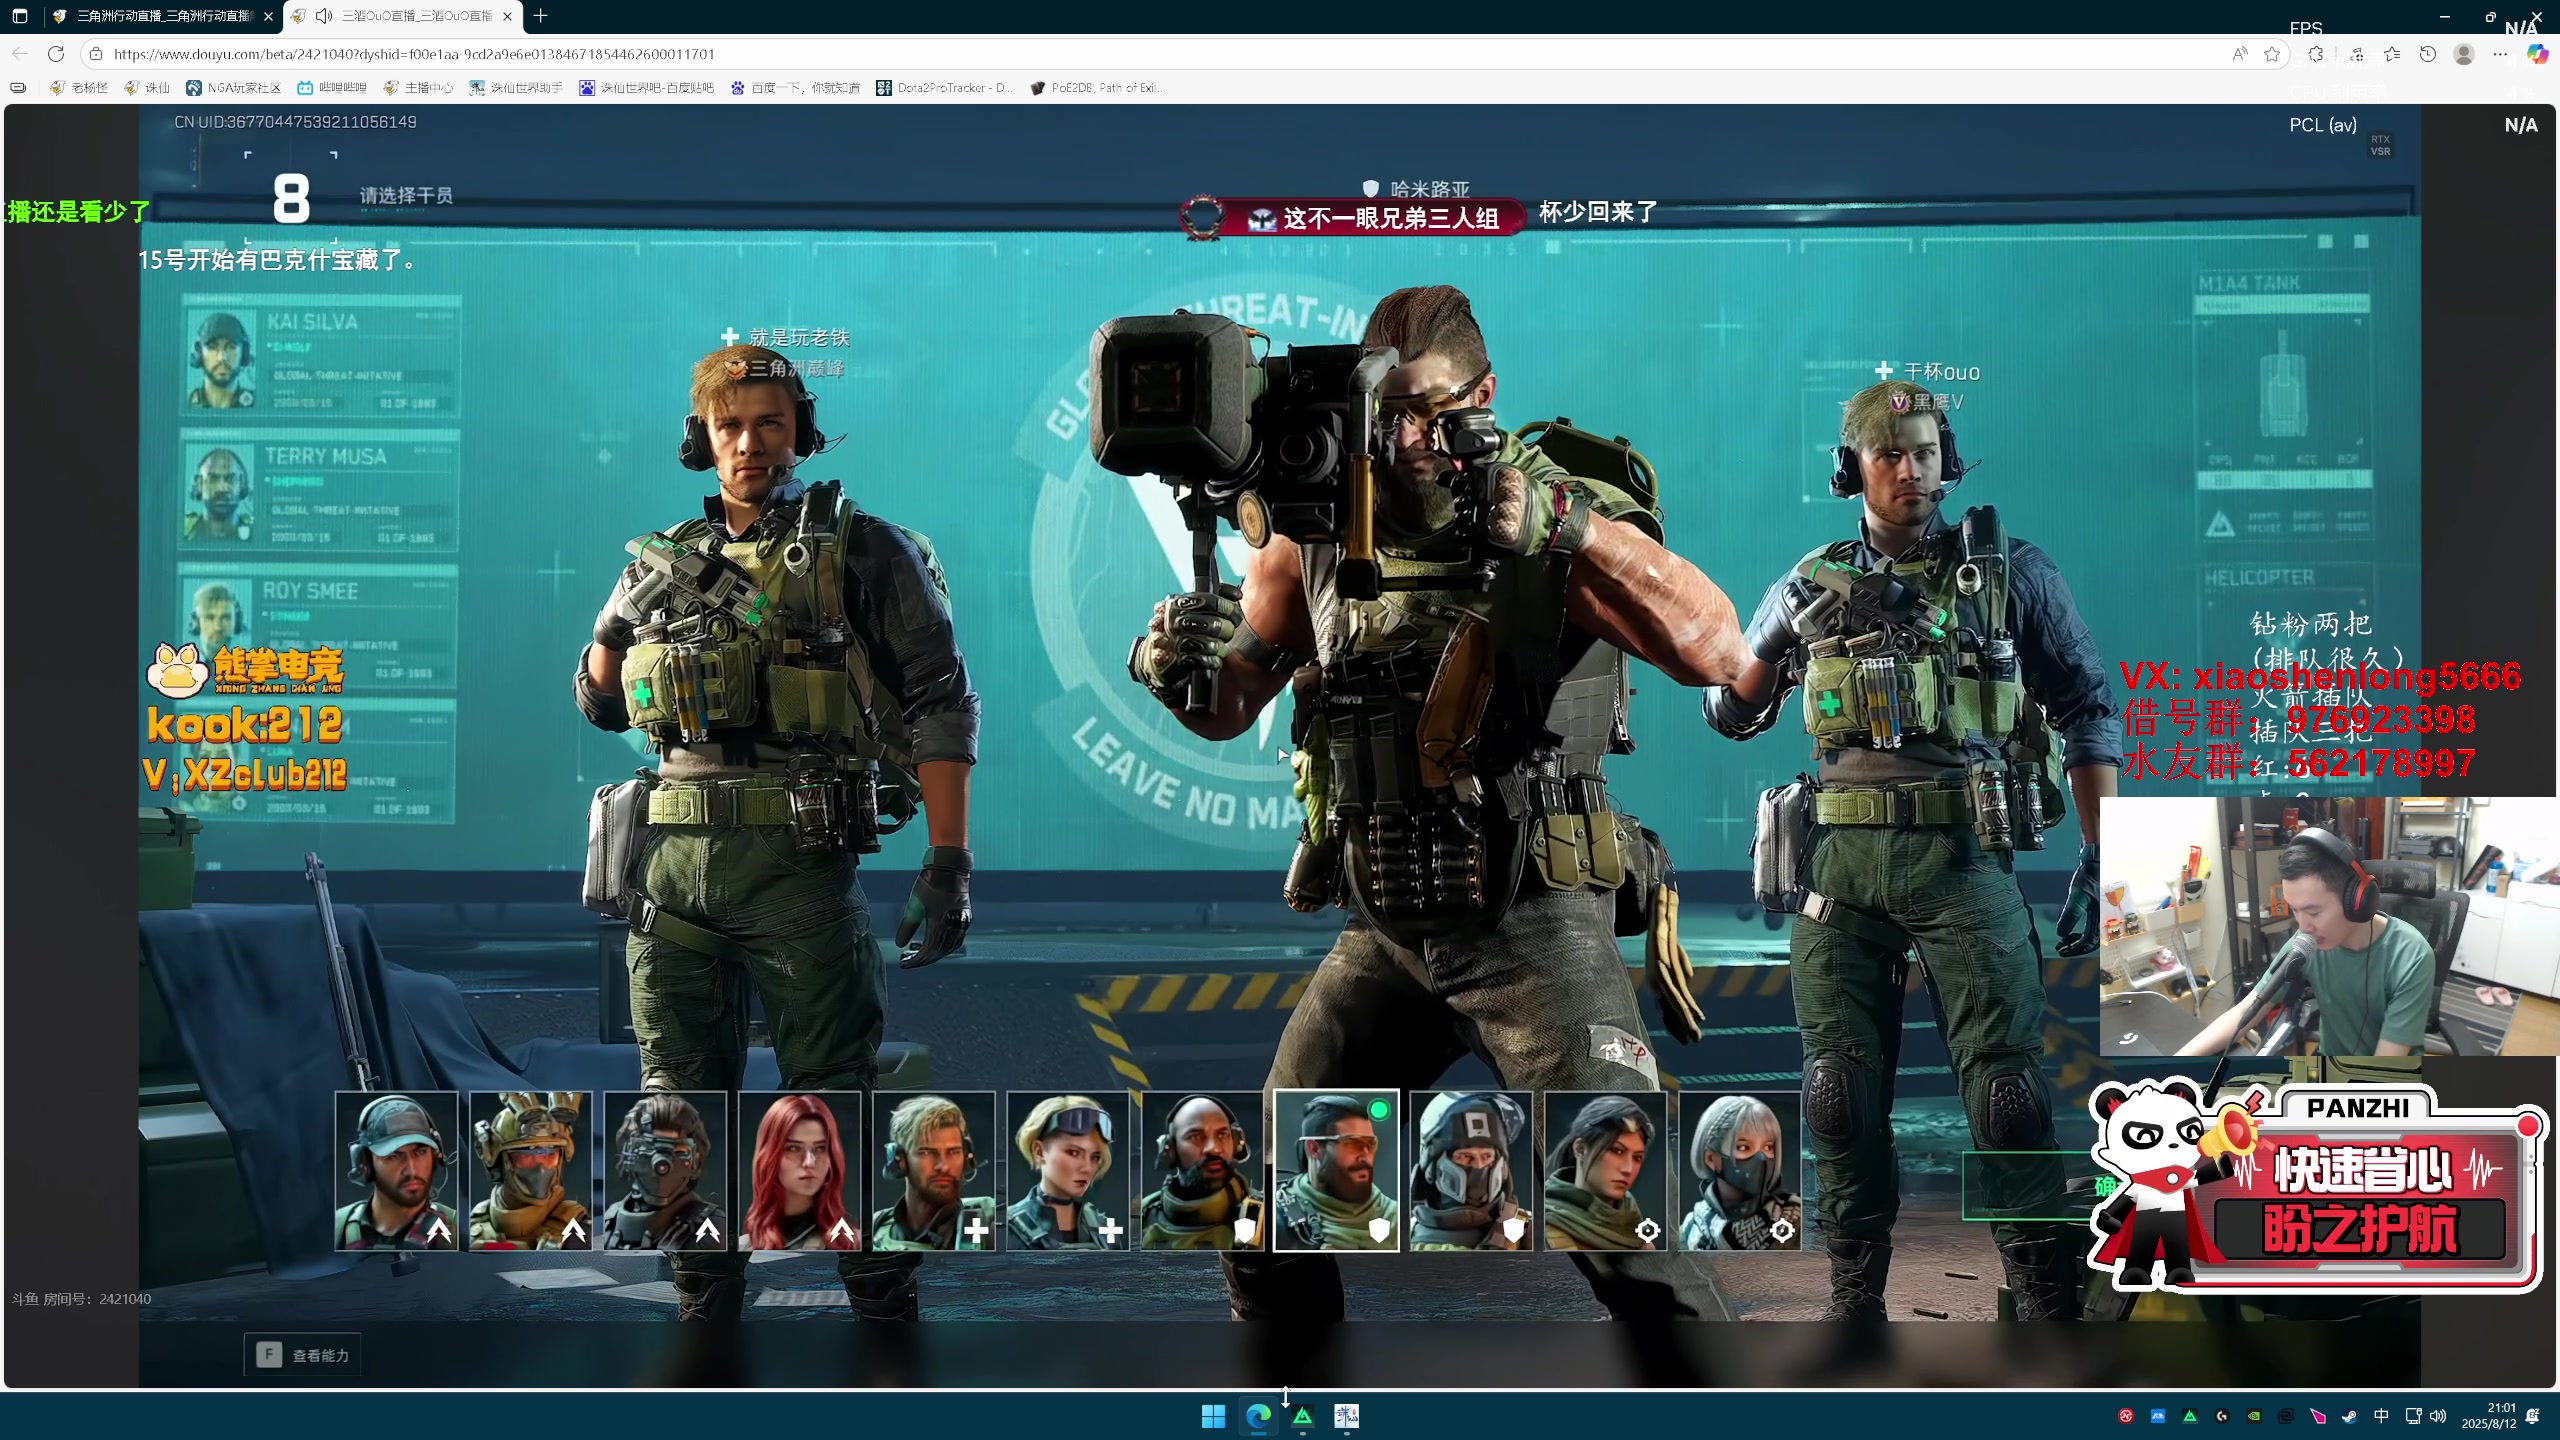The height and width of the screenshot is (1440, 2560).
Task: Open the 老杨怪 bookmark
Action: (x=79, y=88)
